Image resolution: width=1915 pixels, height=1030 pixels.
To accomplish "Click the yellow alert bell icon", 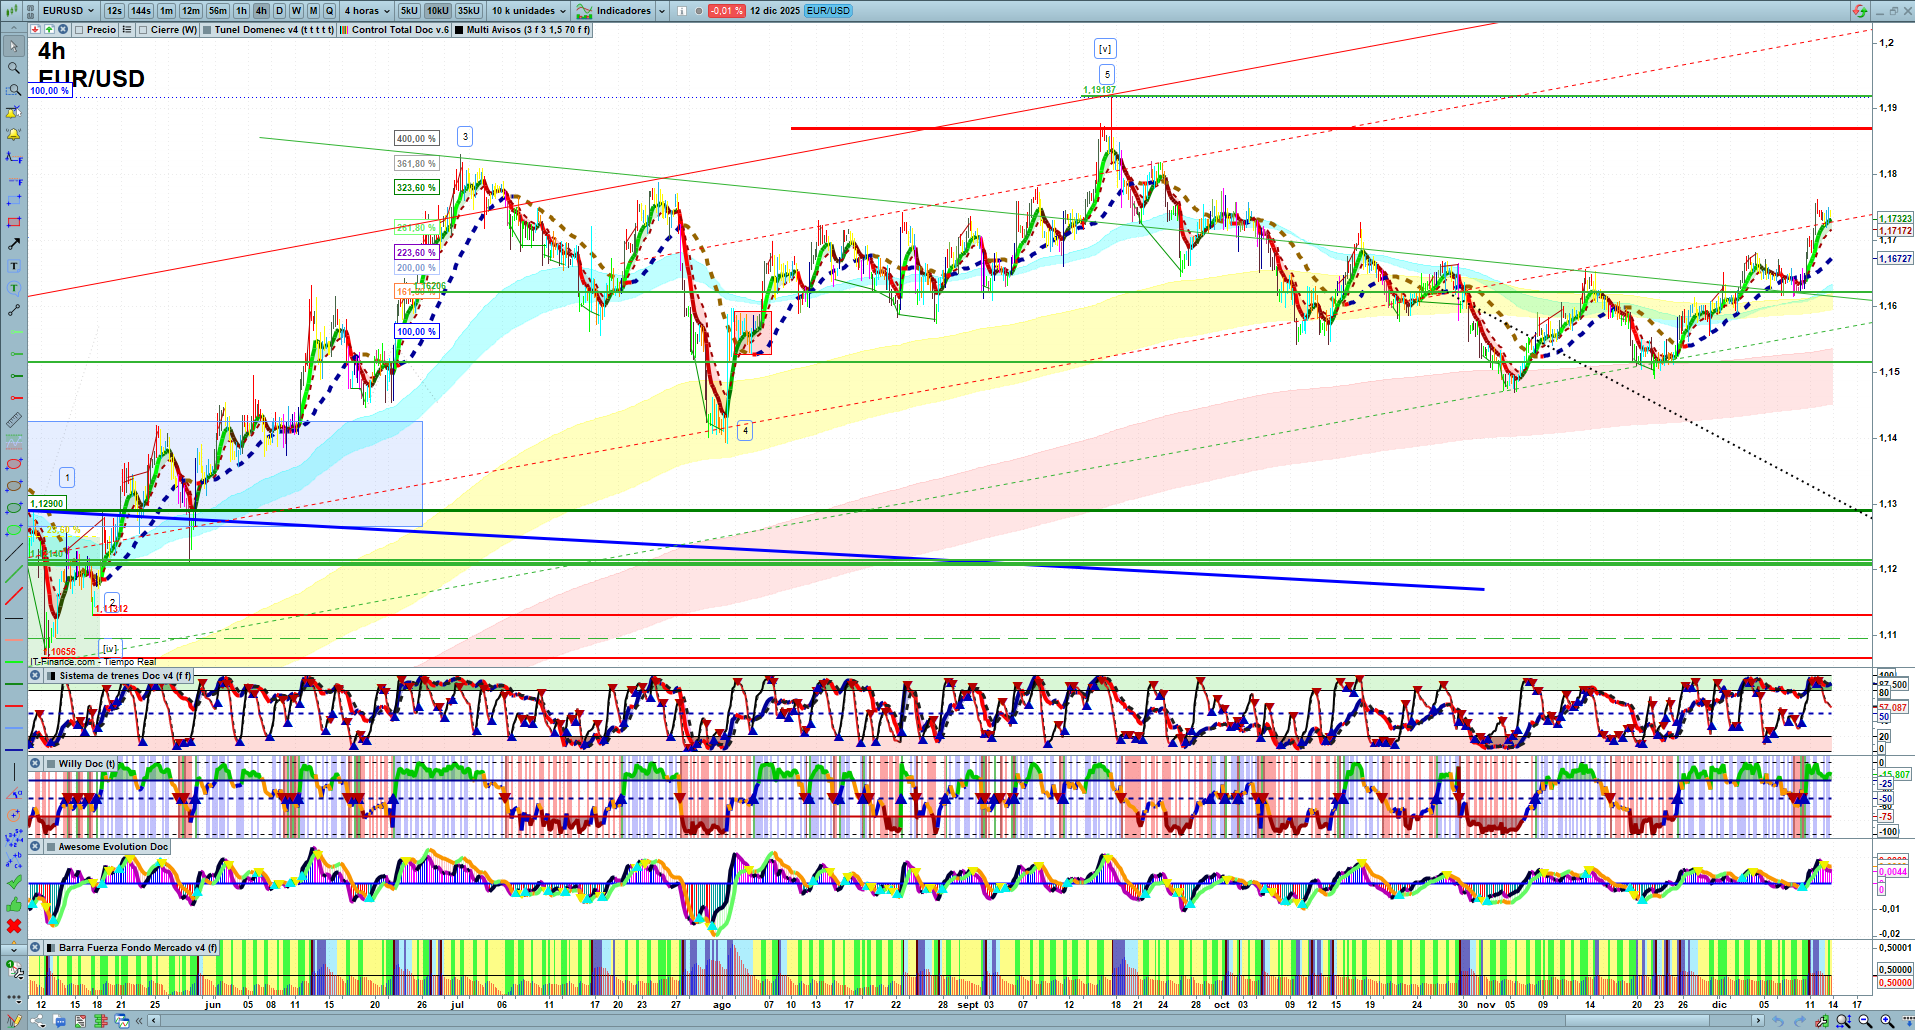I will (x=14, y=134).
